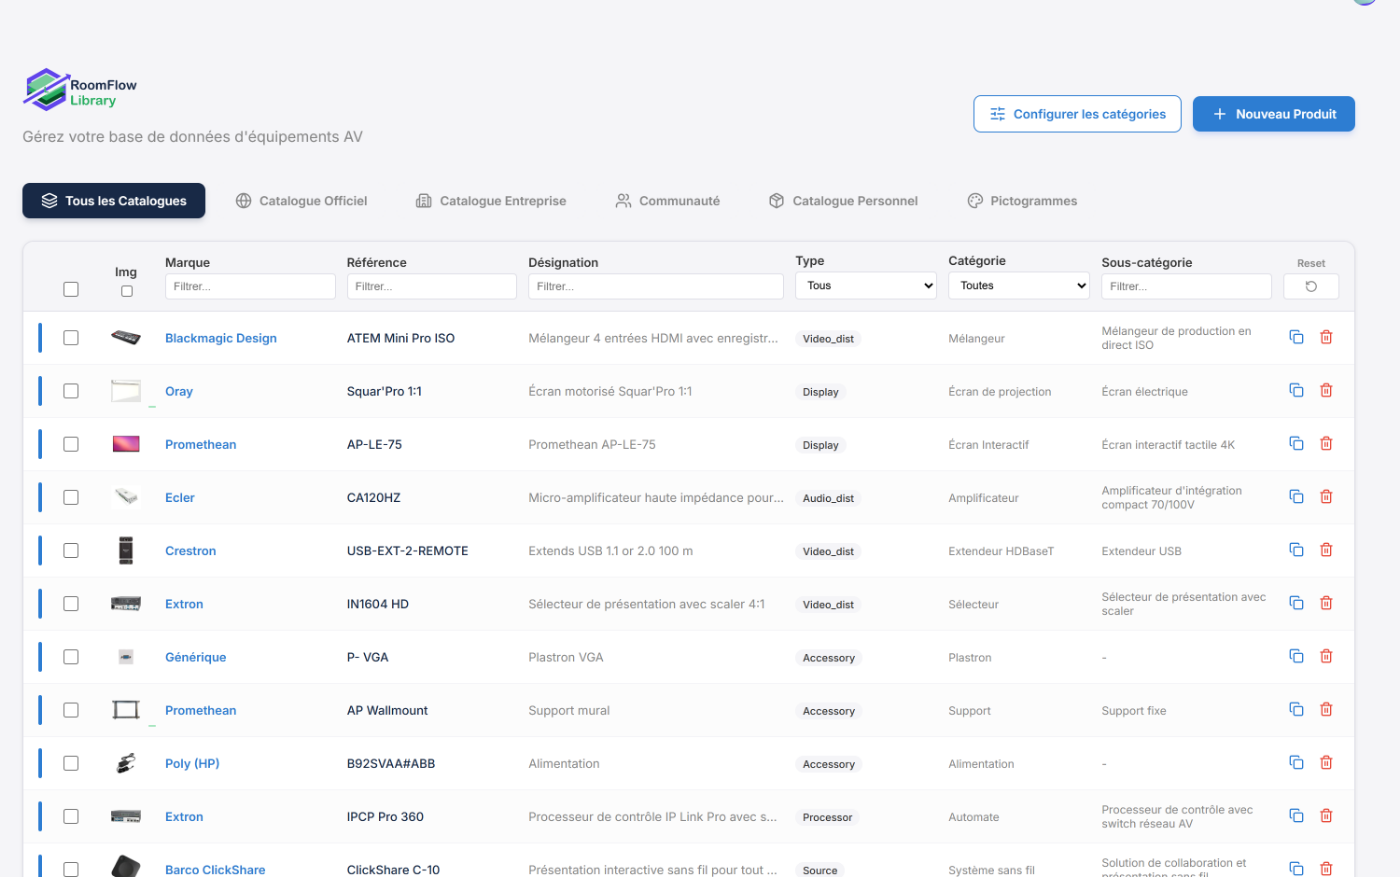Open the Poly (HP) brand link
The height and width of the screenshot is (877, 1400).
(192, 763)
